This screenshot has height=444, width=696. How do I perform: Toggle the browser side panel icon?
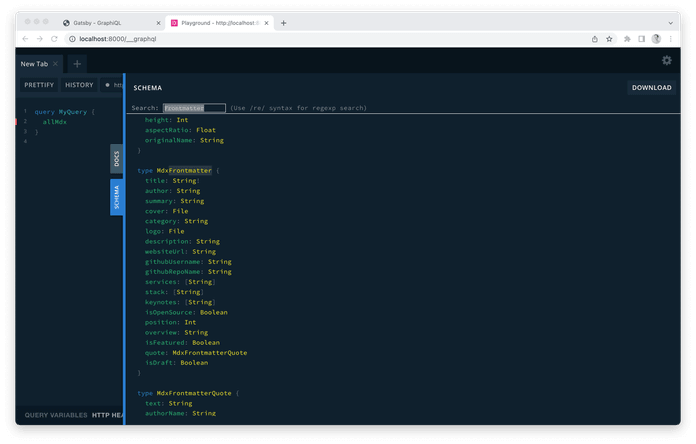click(641, 39)
